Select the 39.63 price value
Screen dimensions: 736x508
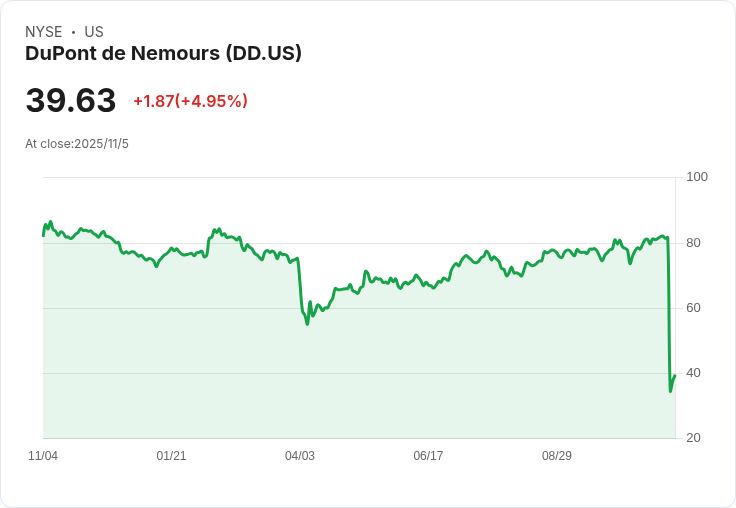click(x=71, y=101)
